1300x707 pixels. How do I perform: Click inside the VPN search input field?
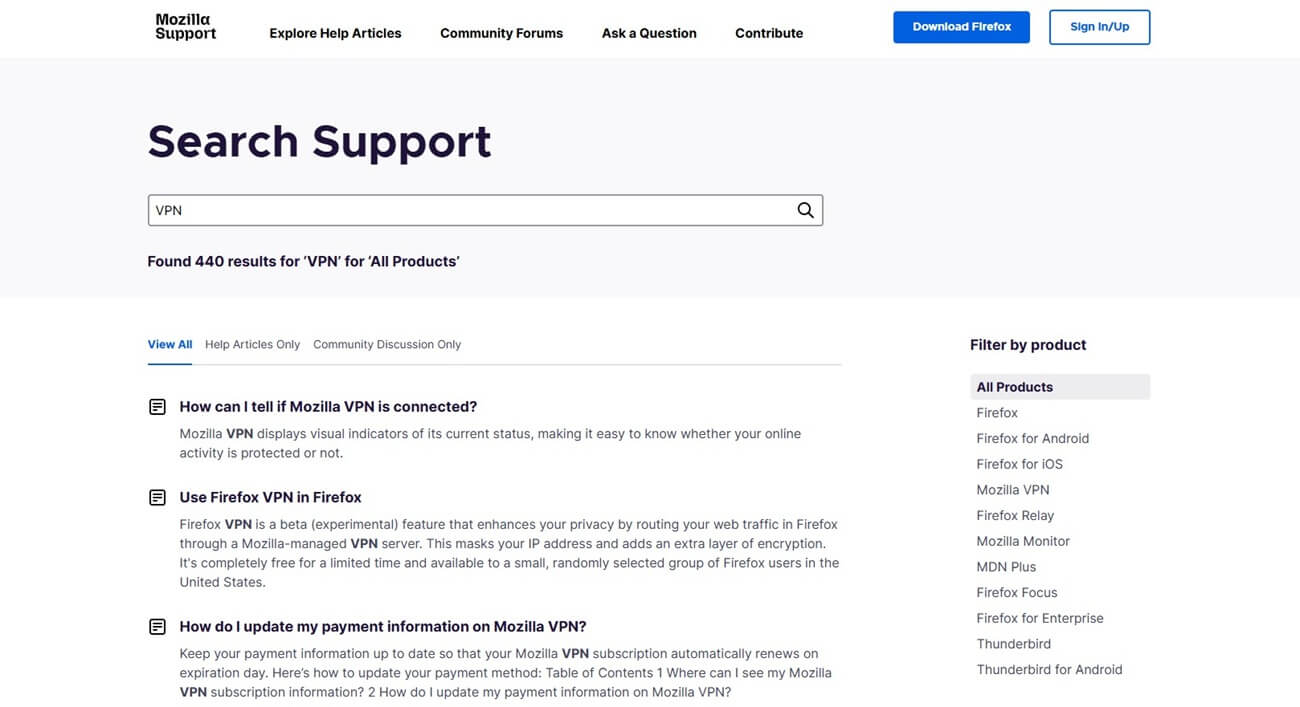coord(450,210)
